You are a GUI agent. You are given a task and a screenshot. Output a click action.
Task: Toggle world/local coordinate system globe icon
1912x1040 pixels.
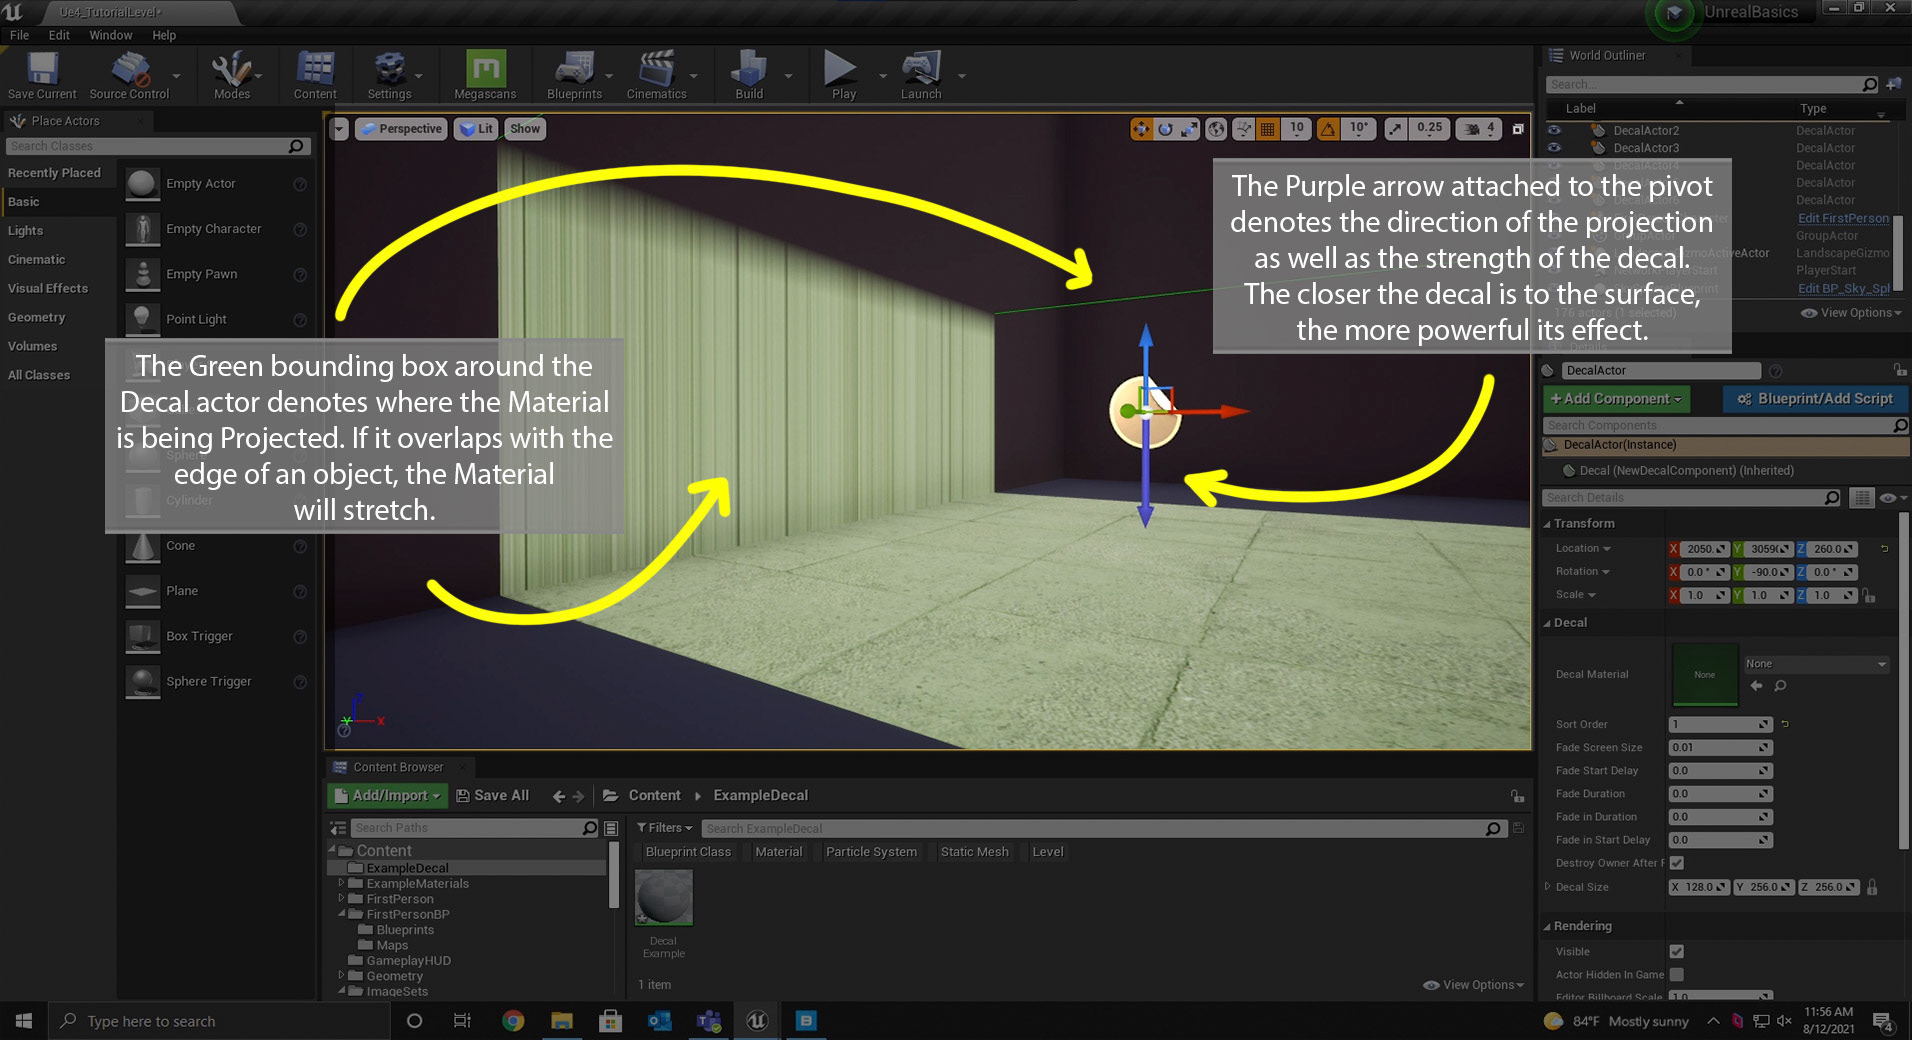pos(1216,129)
